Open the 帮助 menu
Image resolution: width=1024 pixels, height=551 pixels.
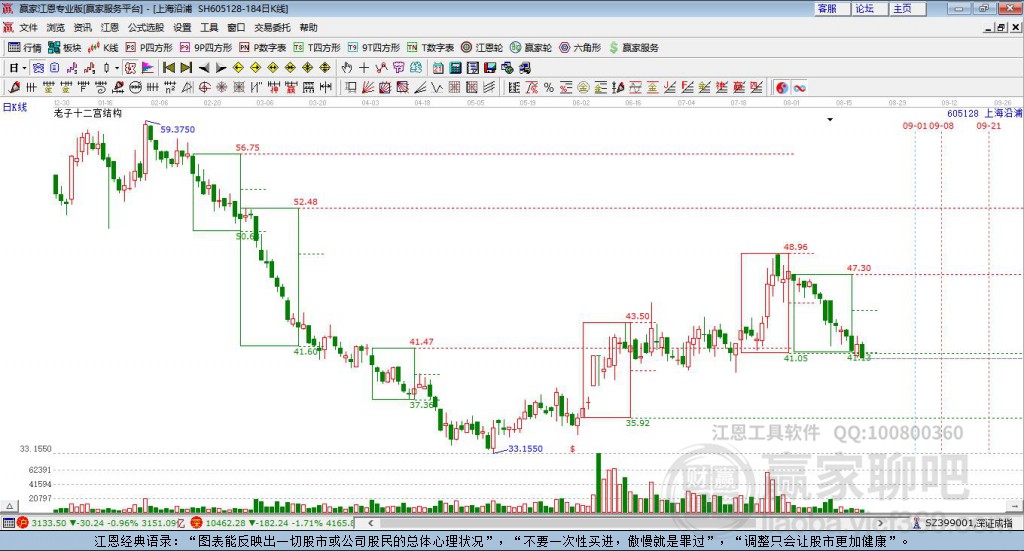tap(308, 27)
